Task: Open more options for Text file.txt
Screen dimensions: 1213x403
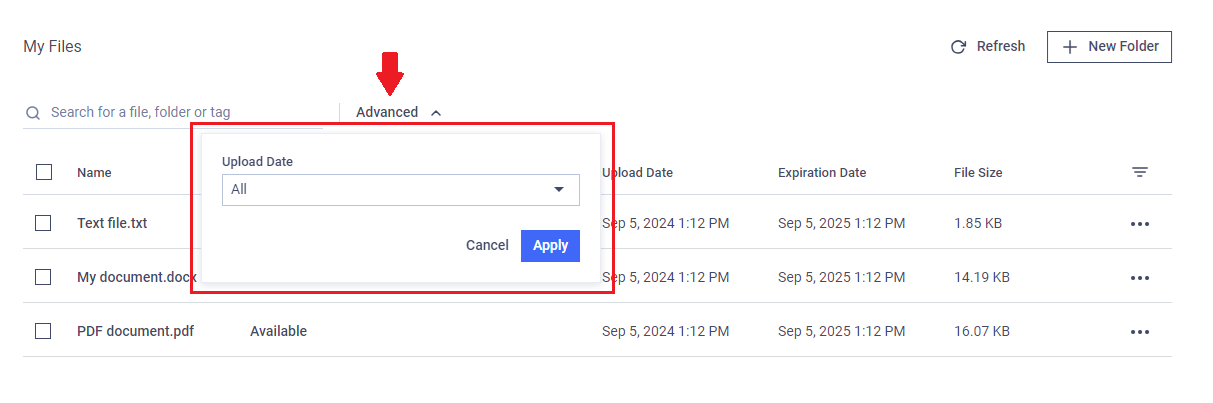Action: (1139, 224)
